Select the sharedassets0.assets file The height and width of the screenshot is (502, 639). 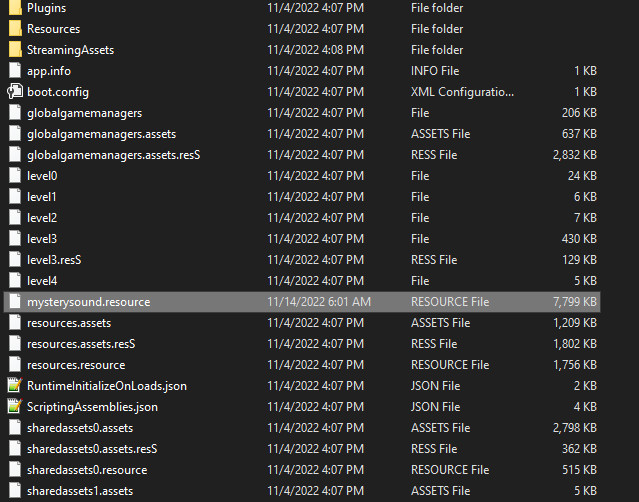(x=80, y=428)
